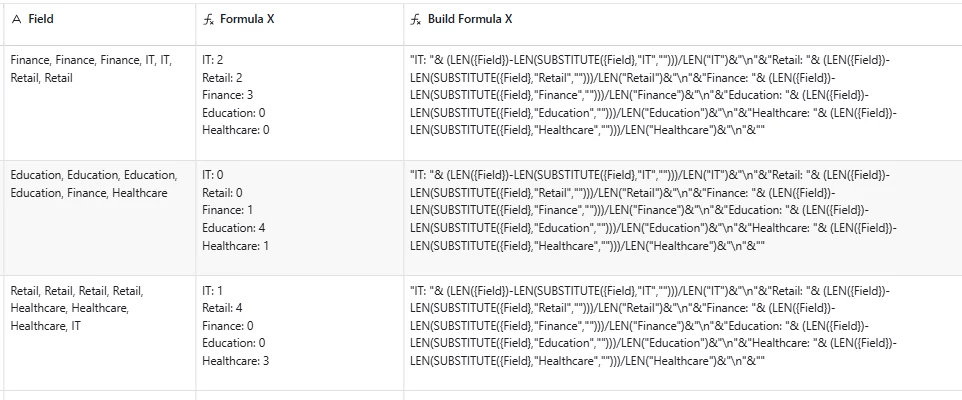
Task: Click the text-type icon beside Field header
Action: click(17, 20)
